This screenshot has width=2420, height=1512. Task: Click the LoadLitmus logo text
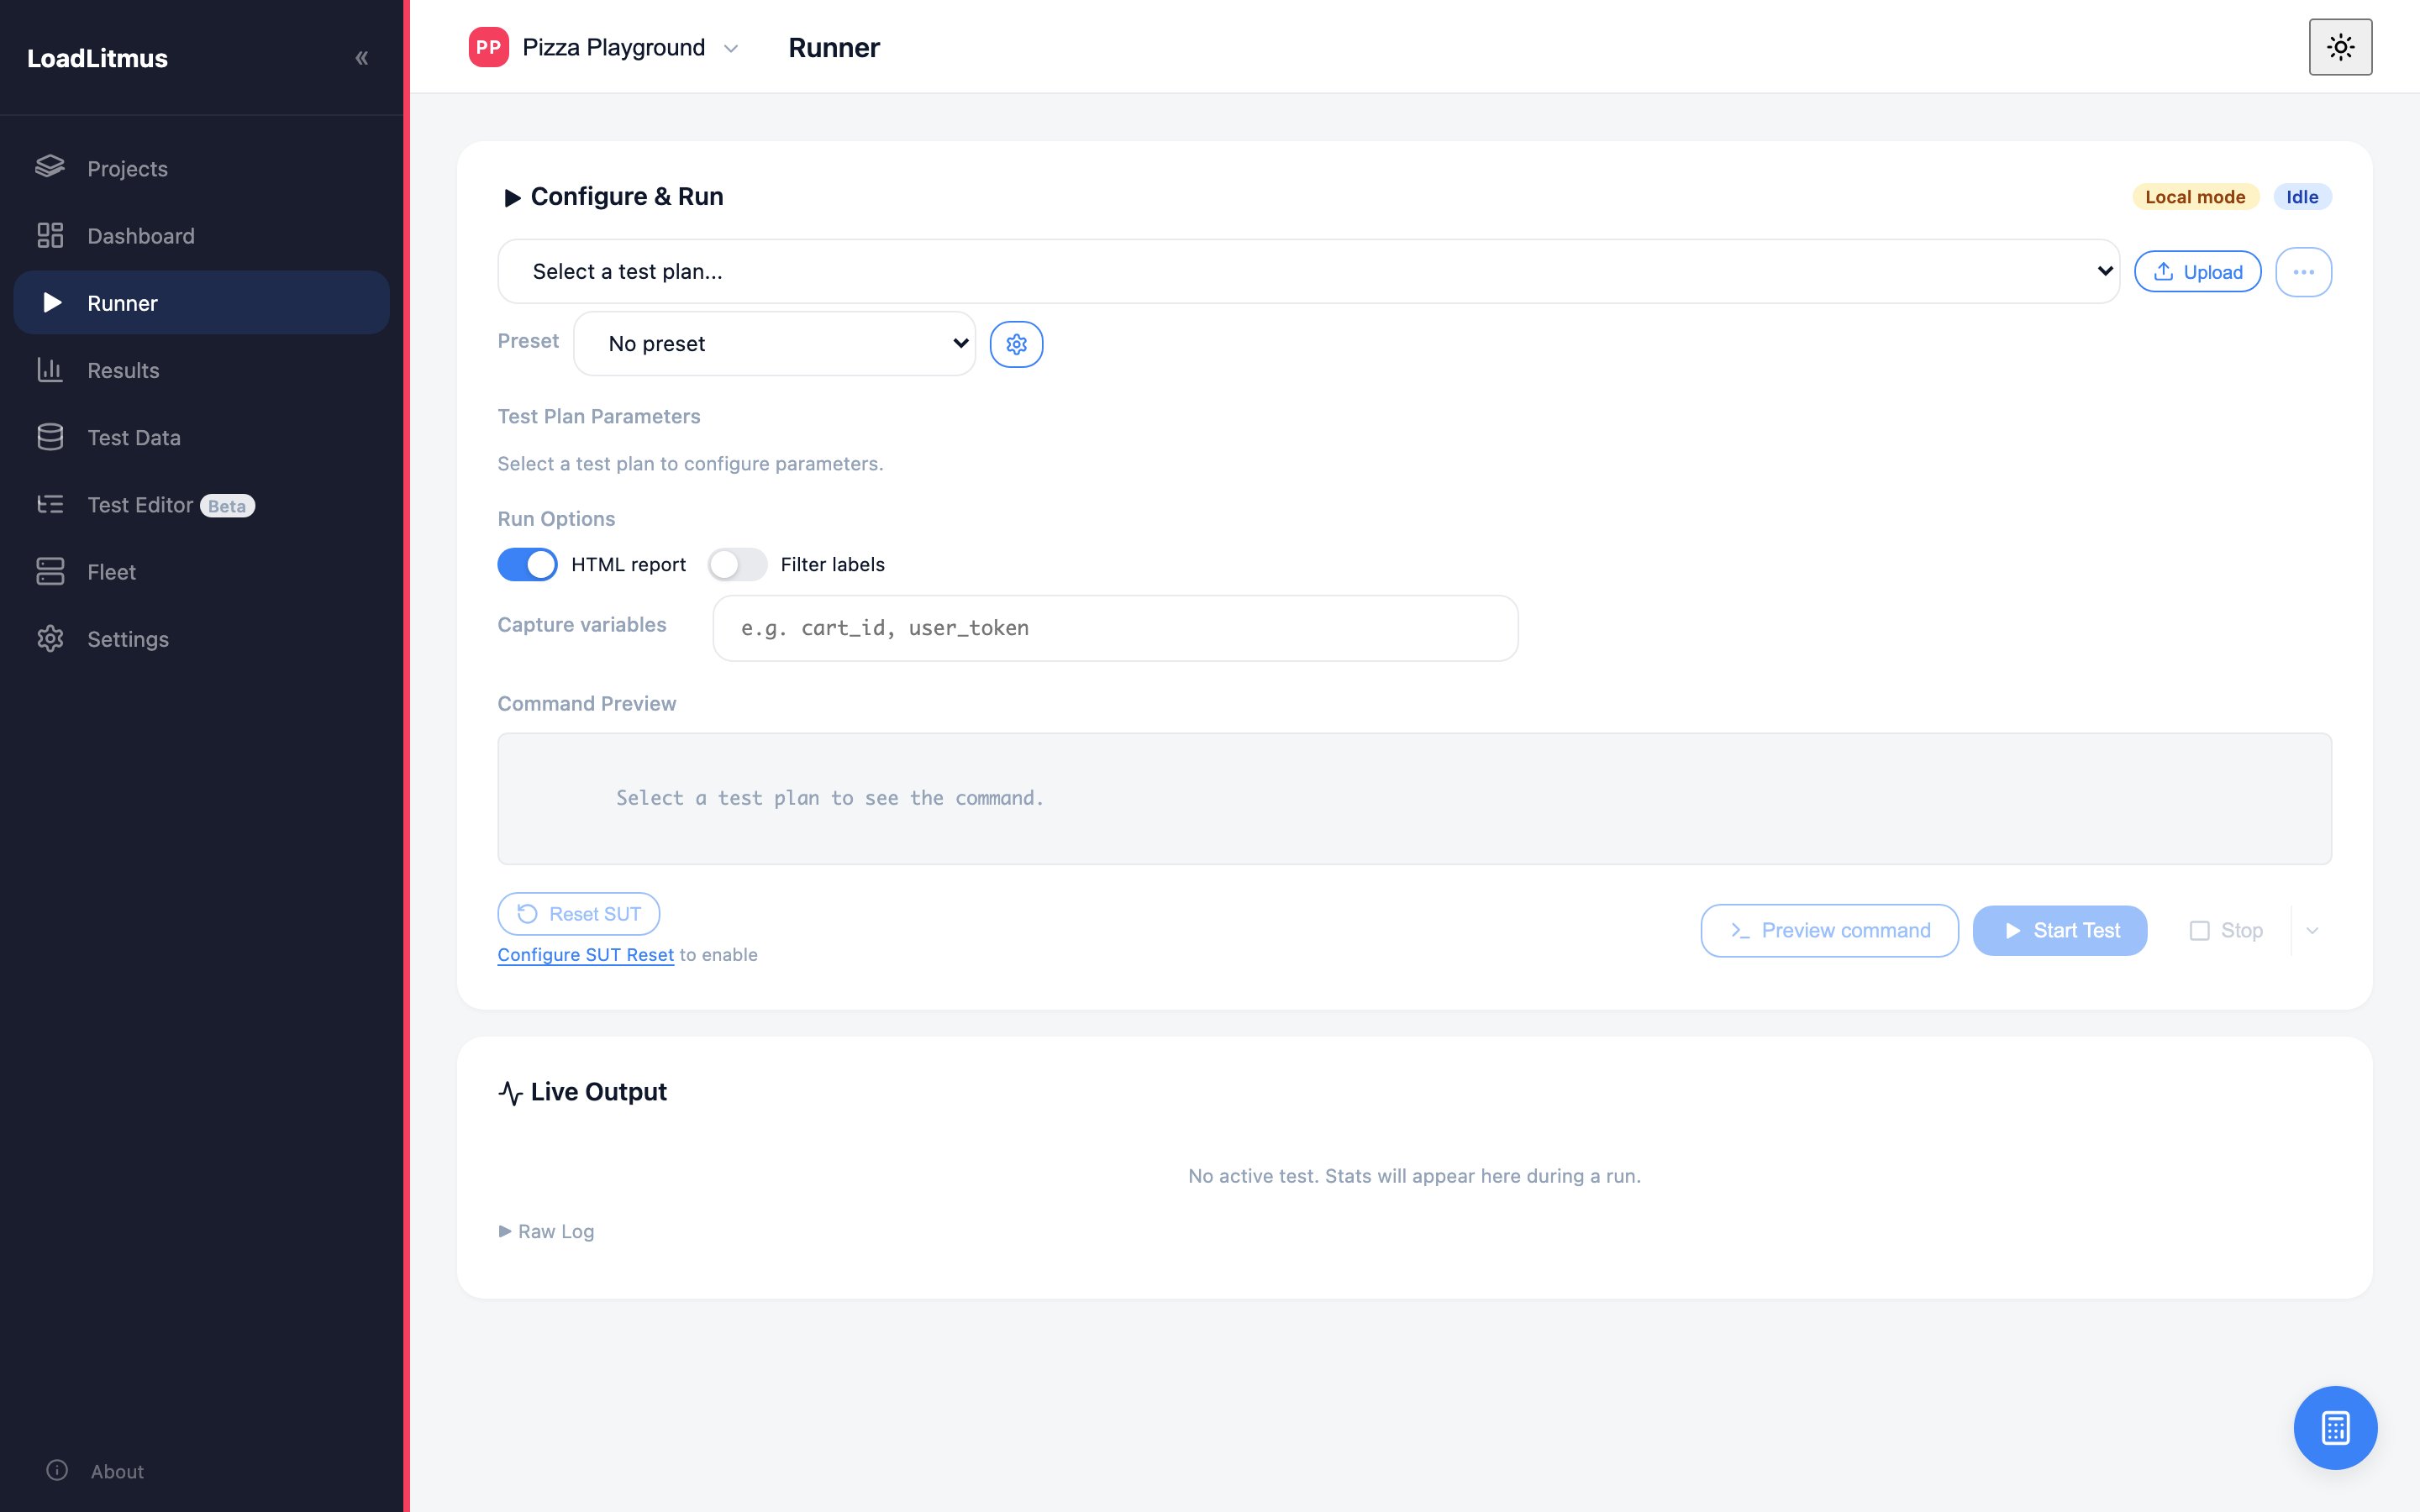pos(97,58)
